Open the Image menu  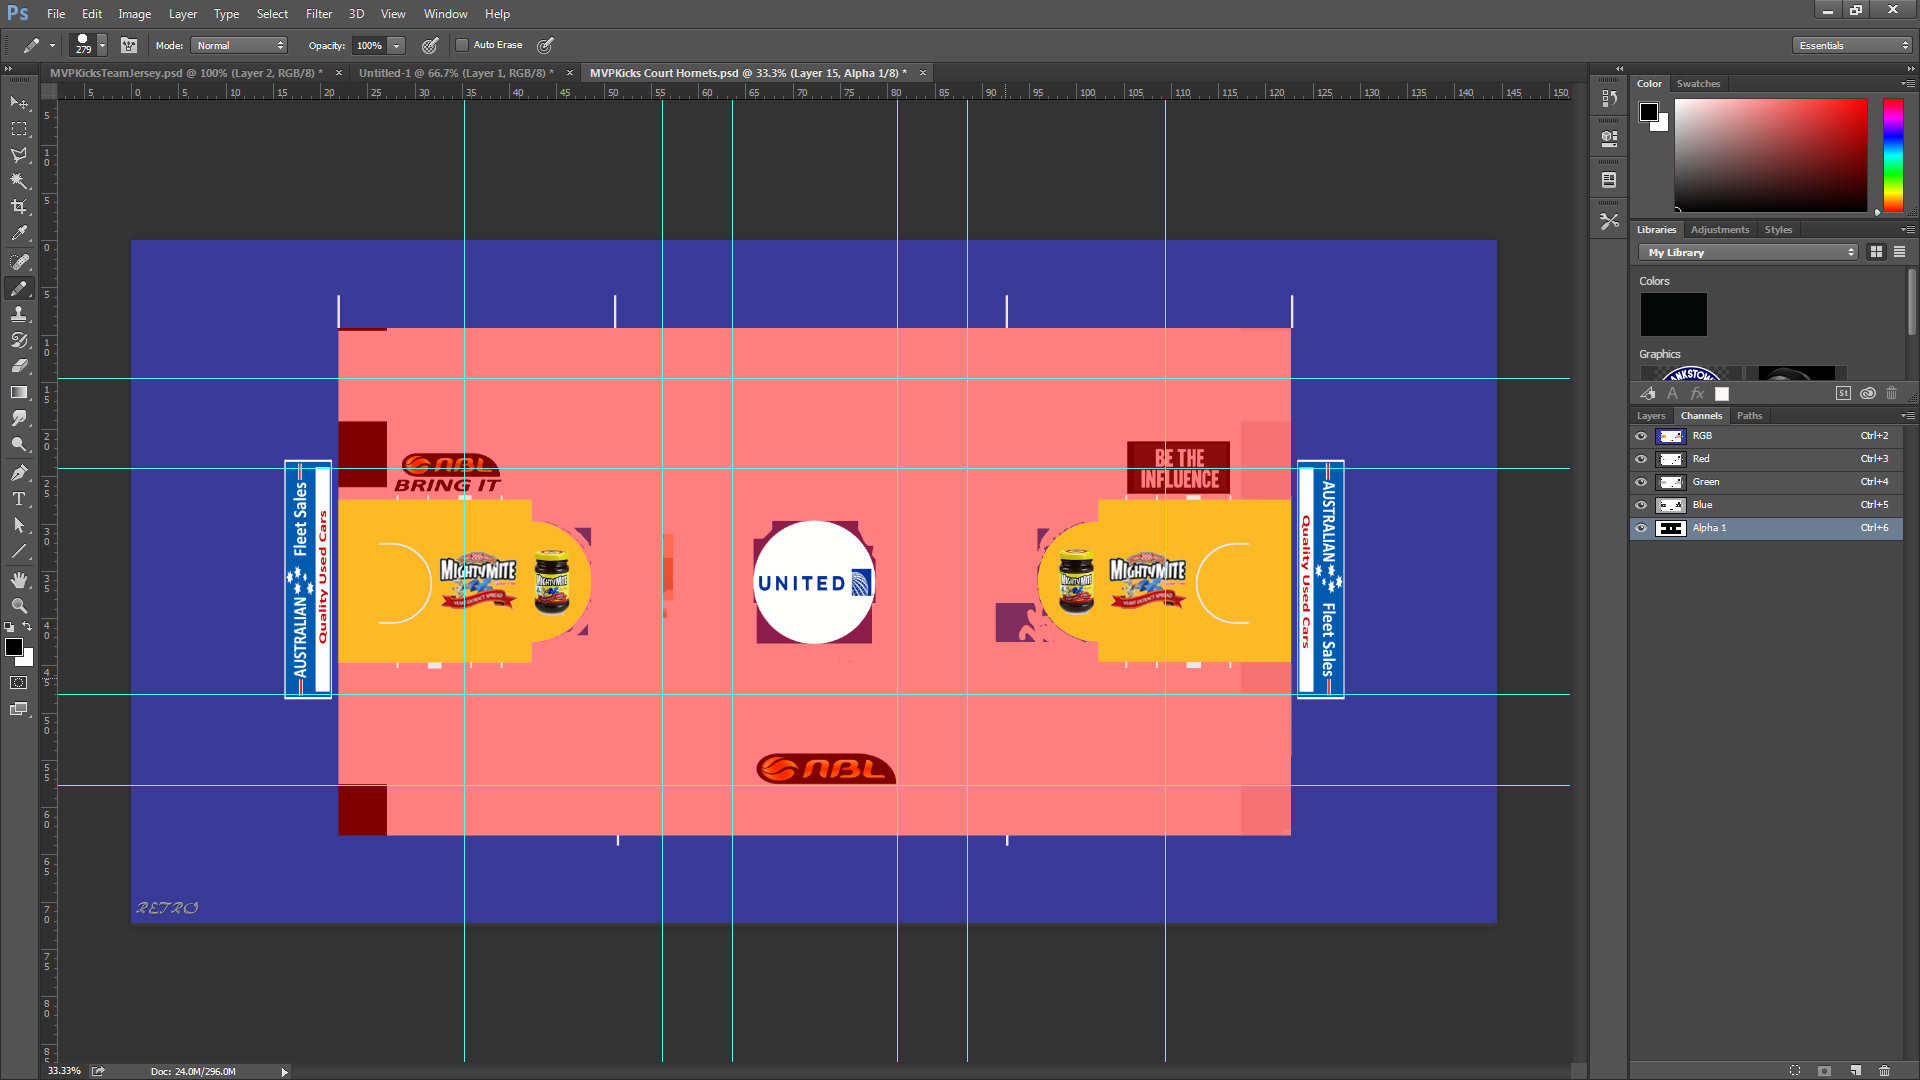pyautogui.click(x=134, y=14)
